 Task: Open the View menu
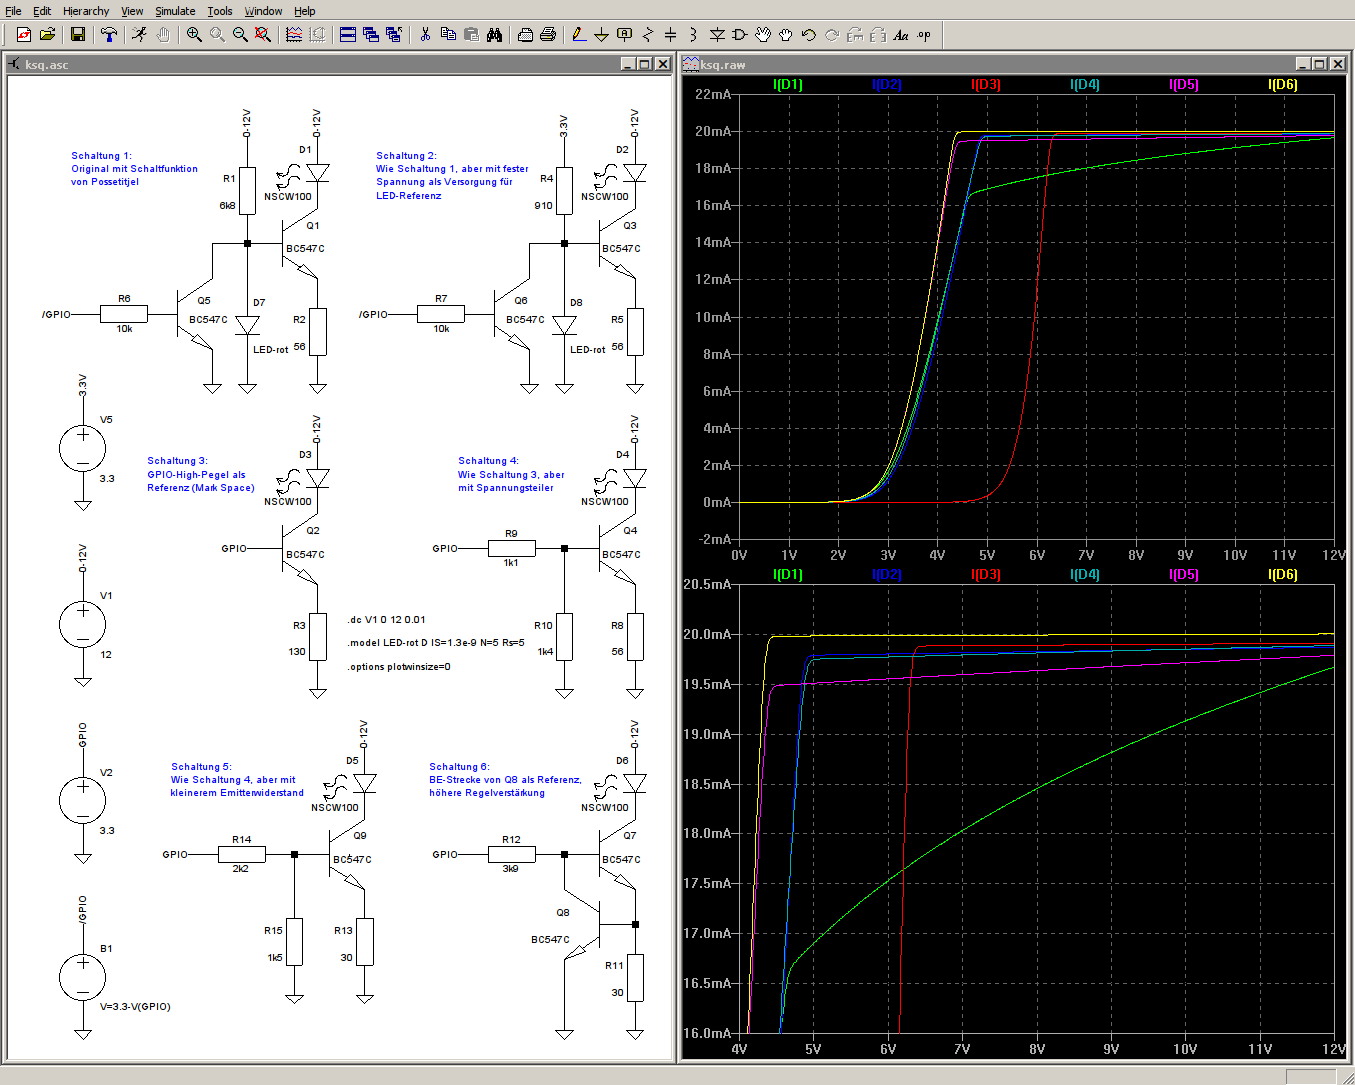(x=132, y=11)
